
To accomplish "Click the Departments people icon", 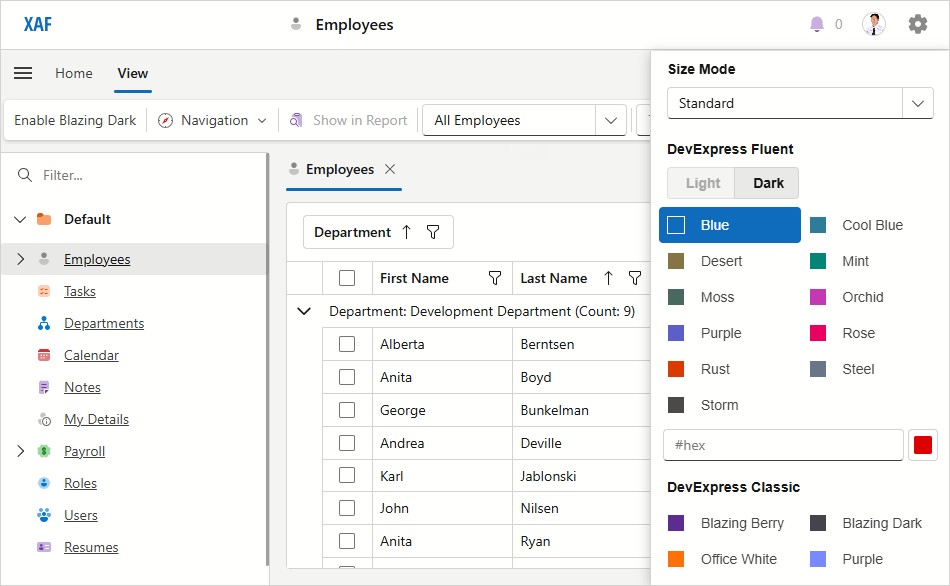I will pos(44,323).
